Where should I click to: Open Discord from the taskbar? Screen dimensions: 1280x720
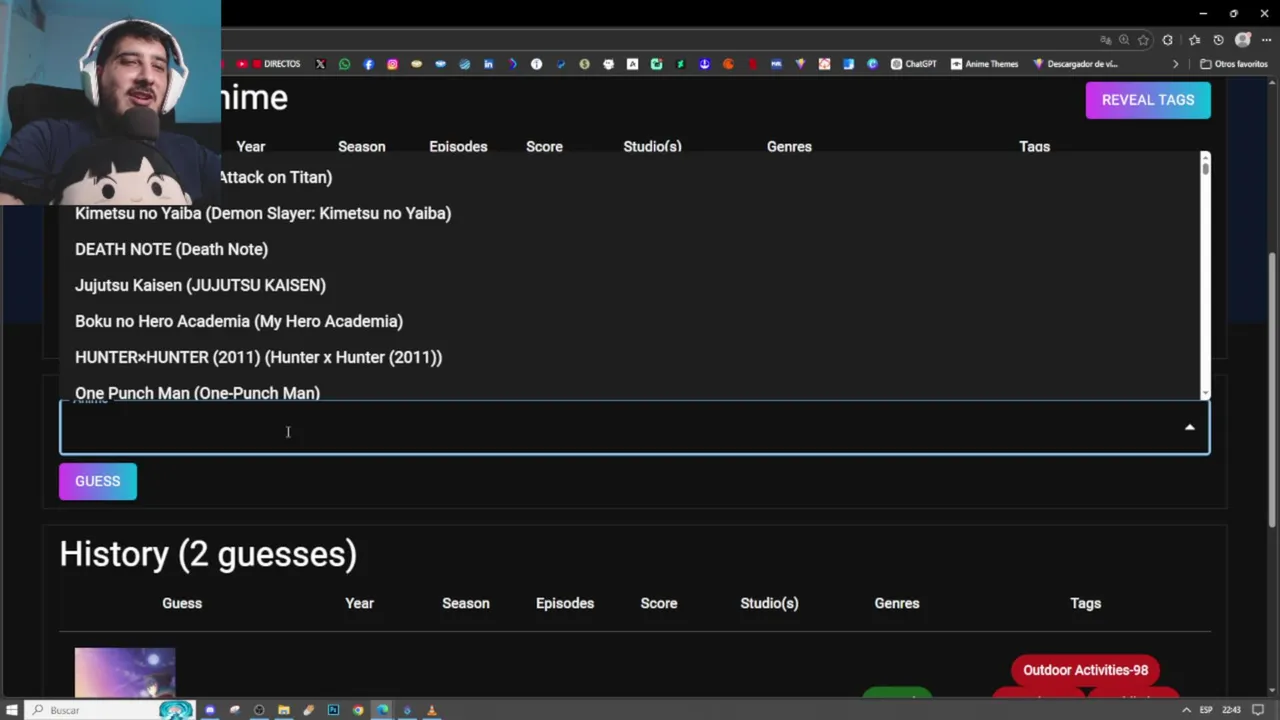point(210,710)
